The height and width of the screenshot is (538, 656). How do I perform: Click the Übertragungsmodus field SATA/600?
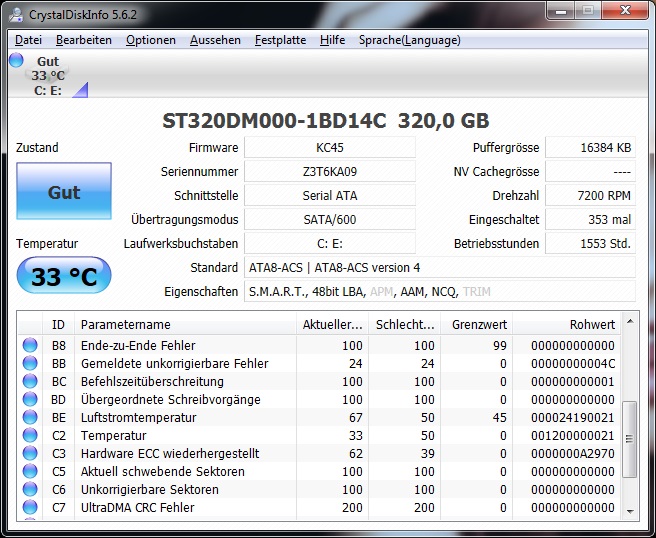click(x=330, y=219)
